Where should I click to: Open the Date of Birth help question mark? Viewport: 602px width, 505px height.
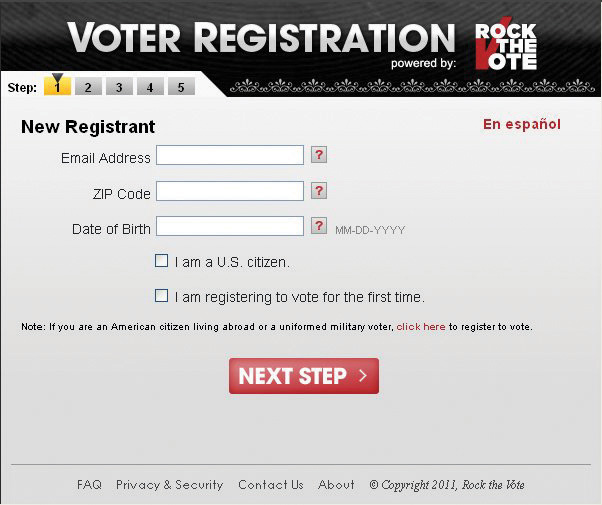pyautogui.click(x=319, y=225)
